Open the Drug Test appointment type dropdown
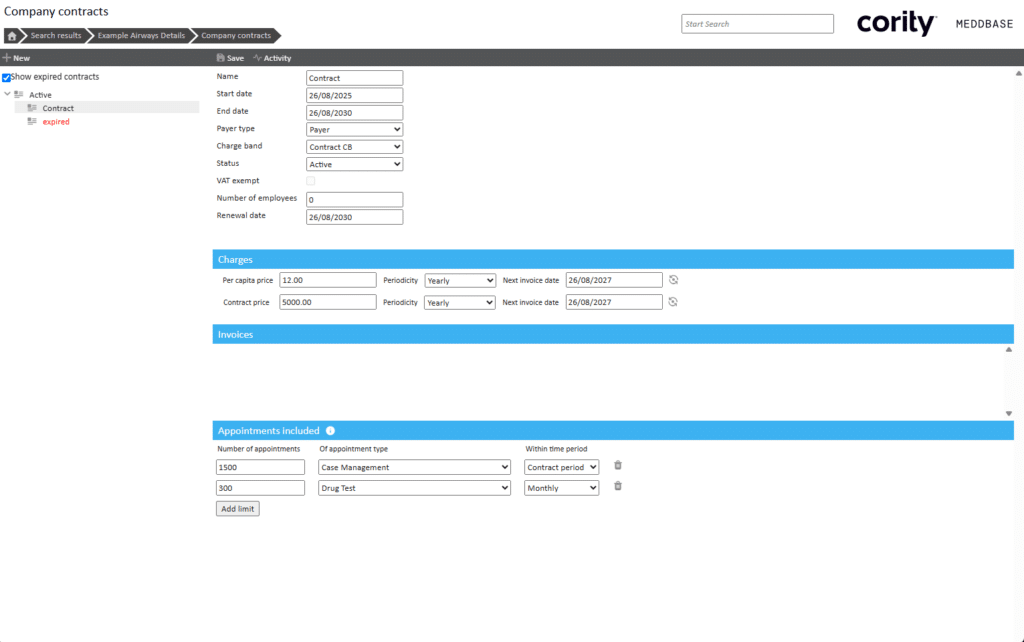The width and height of the screenshot is (1024, 642). (x=415, y=488)
